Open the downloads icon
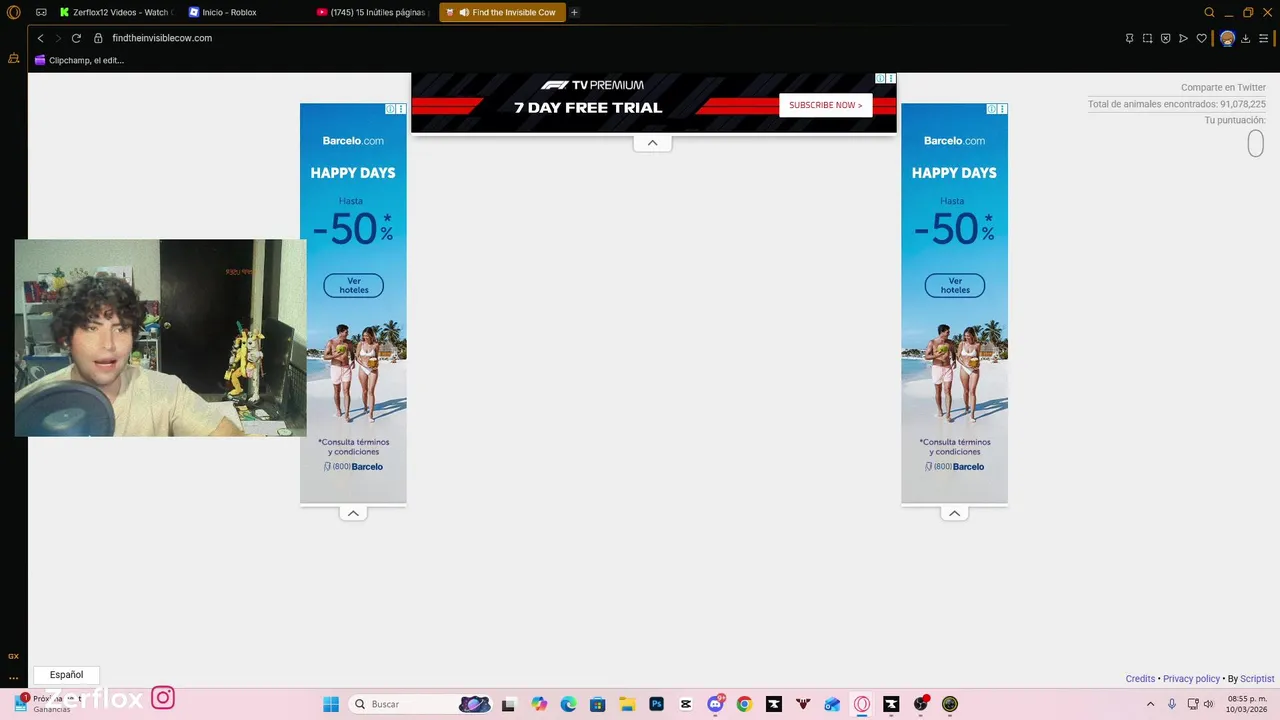This screenshot has height=720, width=1280. point(1245,38)
